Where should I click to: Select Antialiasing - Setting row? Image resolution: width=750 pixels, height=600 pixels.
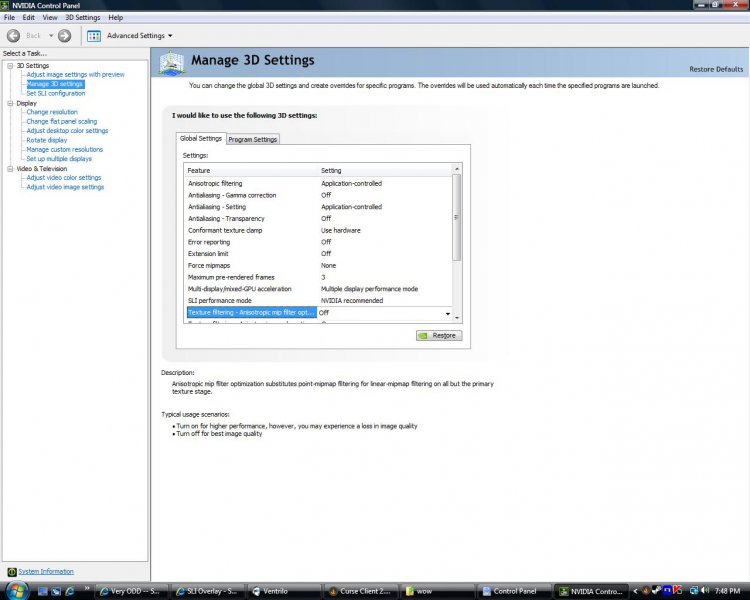pos(319,207)
